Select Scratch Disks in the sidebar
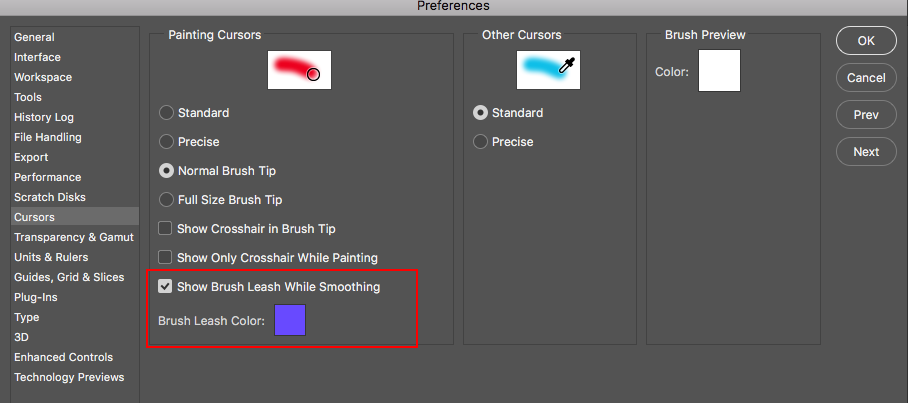Viewport: 908px width, 403px height. (50, 197)
